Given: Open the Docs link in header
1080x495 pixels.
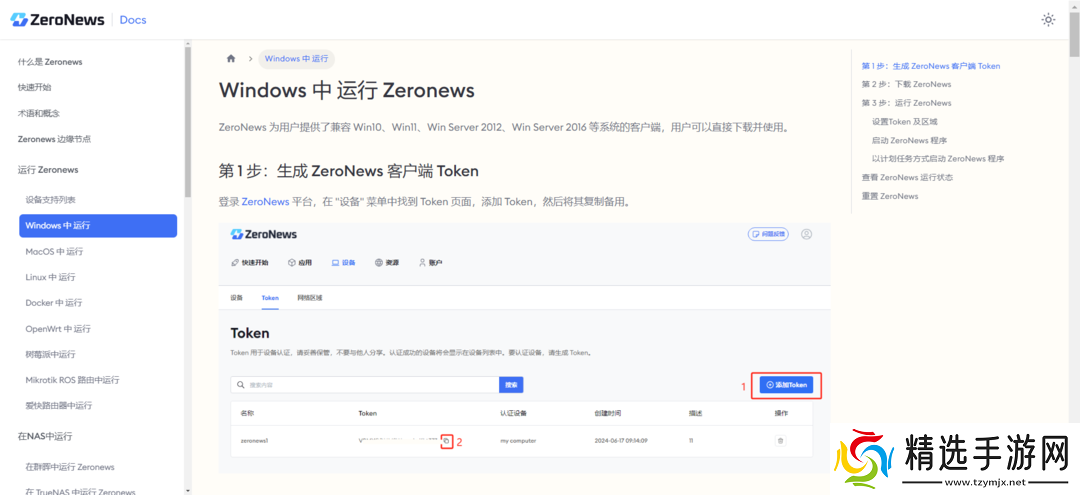Looking at the screenshot, I should tap(133, 20).
